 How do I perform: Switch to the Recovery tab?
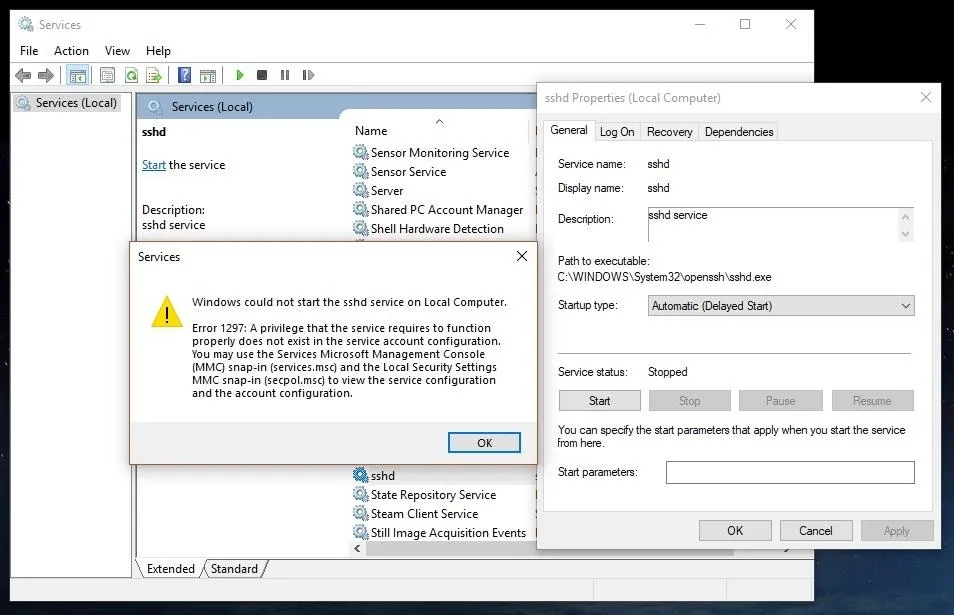[669, 132]
